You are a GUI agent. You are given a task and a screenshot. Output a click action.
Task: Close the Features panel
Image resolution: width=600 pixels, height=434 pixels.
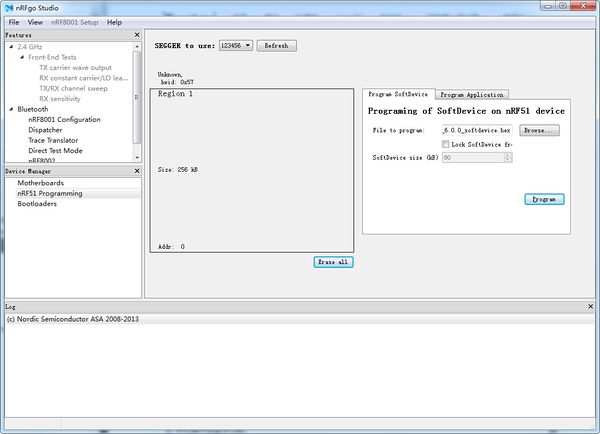(137, 35)
